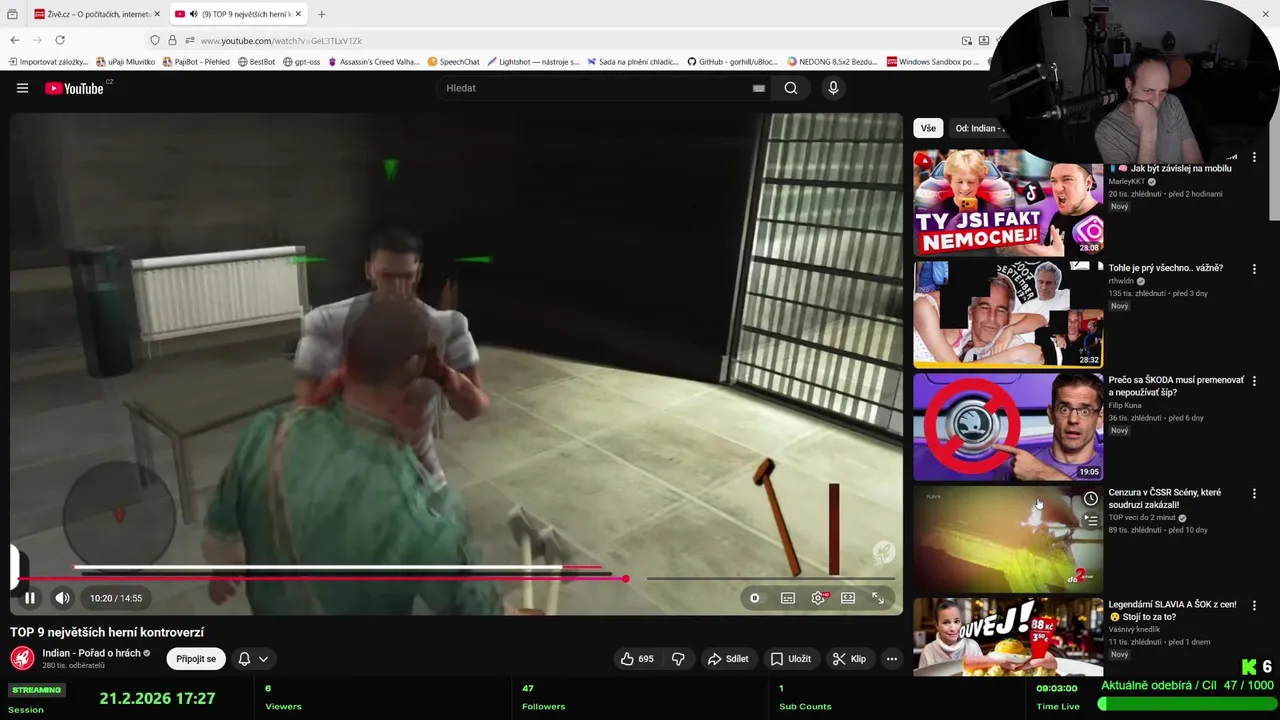
Task: Go back with the browser back arrow
Action: [14, 40]
